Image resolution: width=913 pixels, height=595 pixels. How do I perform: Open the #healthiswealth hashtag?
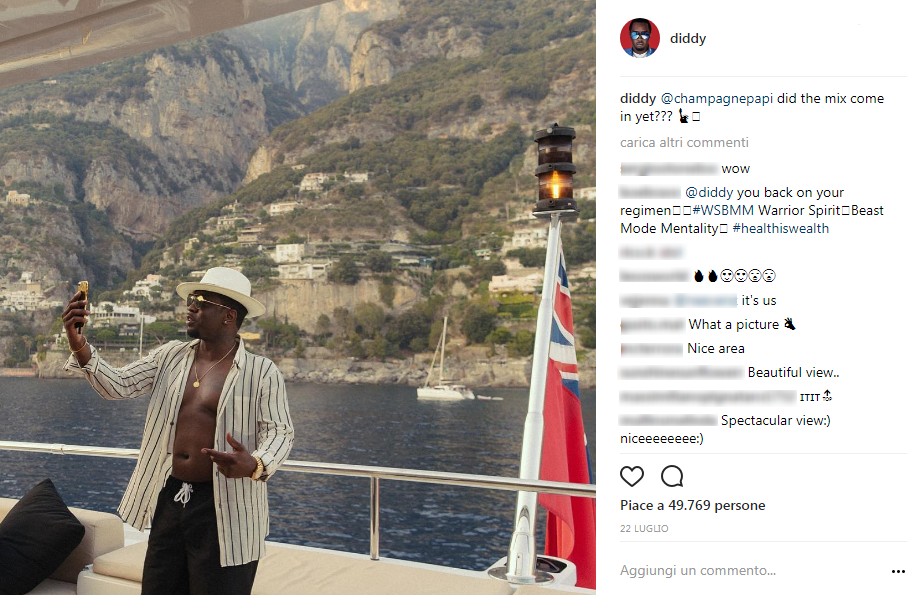780,228
